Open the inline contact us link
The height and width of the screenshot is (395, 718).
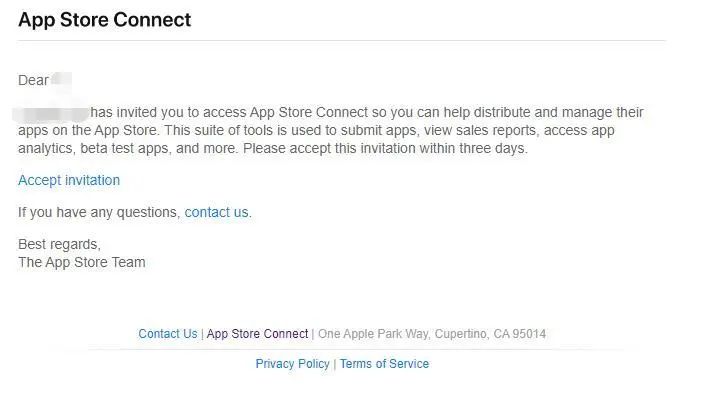pos(216,212)
